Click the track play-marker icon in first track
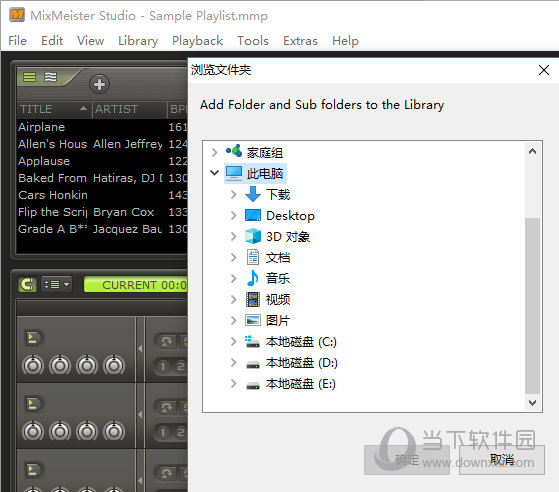 pyautogui.click(x=33, y=338)
